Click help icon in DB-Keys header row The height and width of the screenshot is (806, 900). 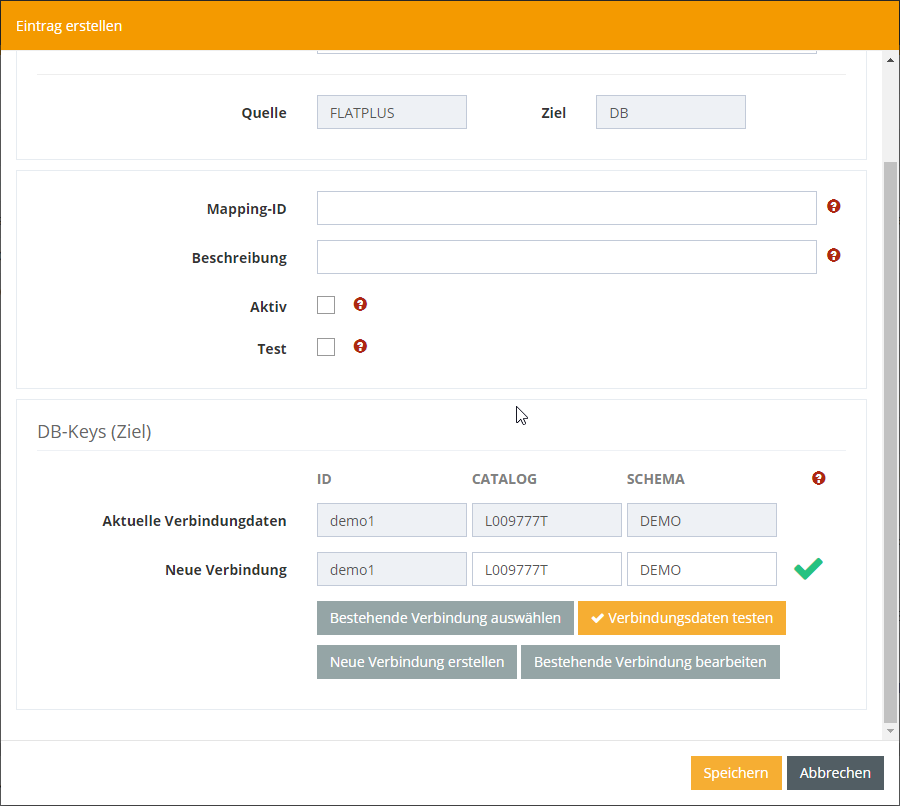(x=819, y=479)
